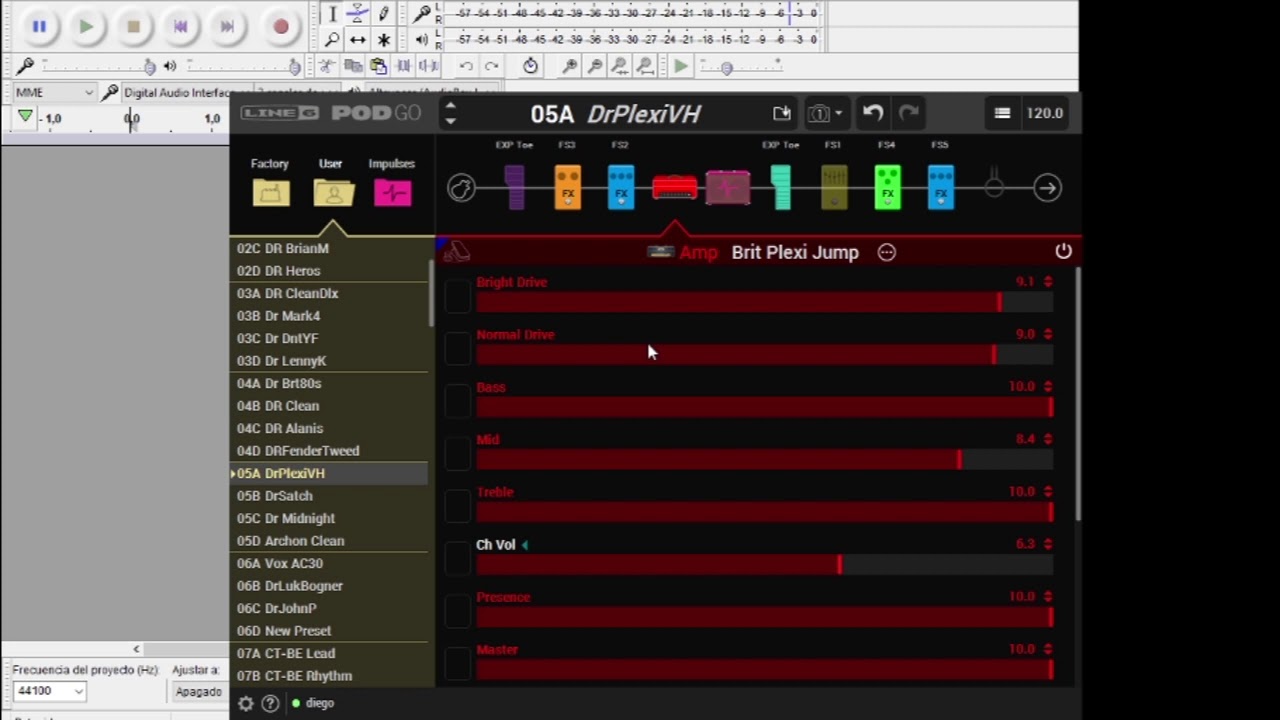
Task: Select the blue FS2 effect block
Action: pyautogui.click(x=621, y=188)
